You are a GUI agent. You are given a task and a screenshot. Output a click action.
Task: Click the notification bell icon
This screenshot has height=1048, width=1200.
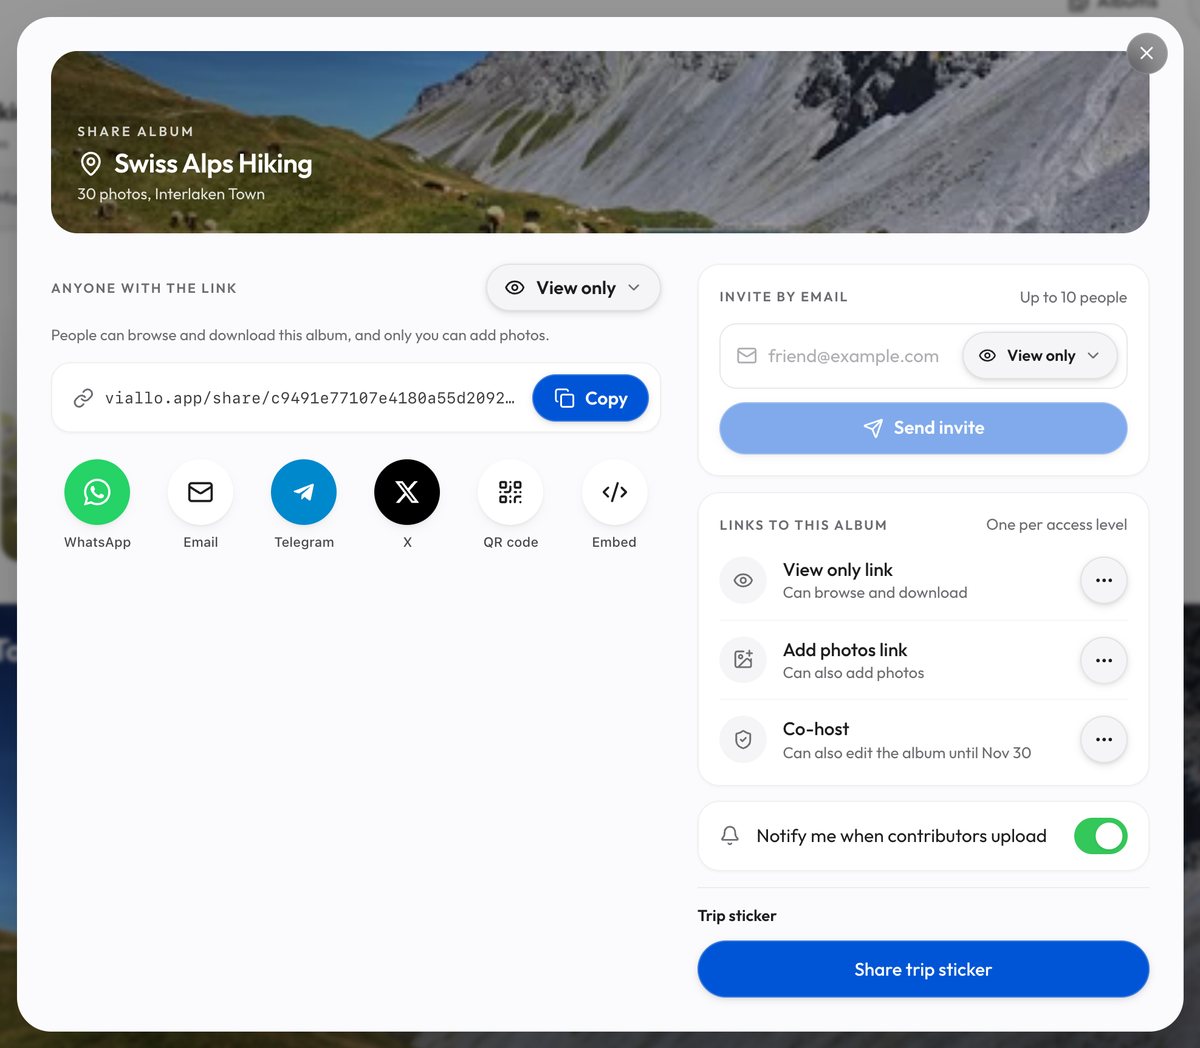click(730, 836)
